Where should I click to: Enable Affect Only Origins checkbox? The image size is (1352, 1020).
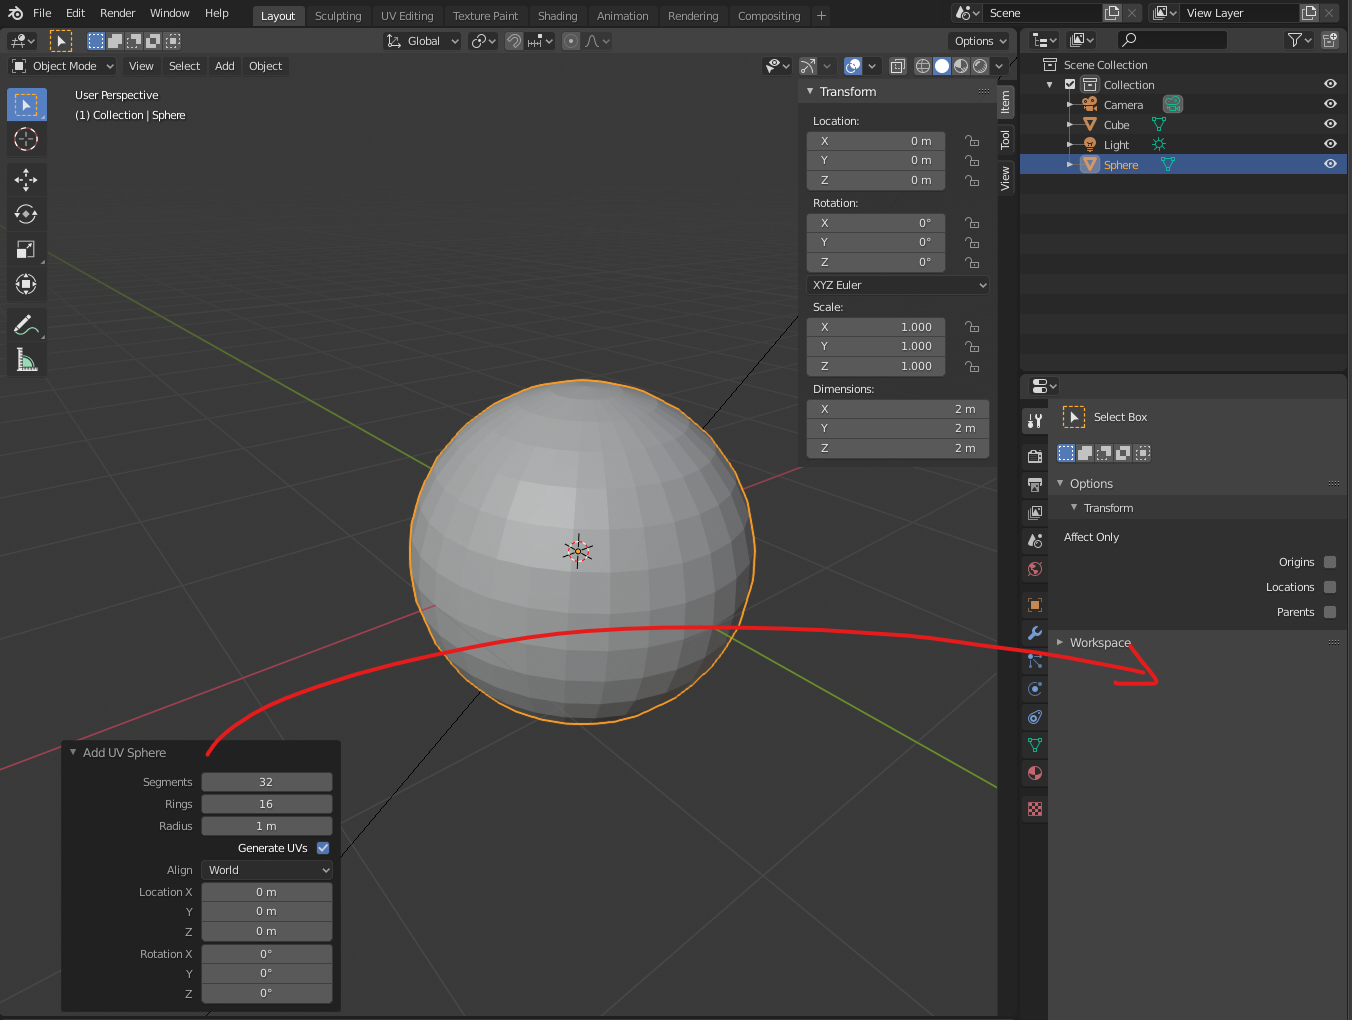pyautogui.click(x=1330, y=562)
